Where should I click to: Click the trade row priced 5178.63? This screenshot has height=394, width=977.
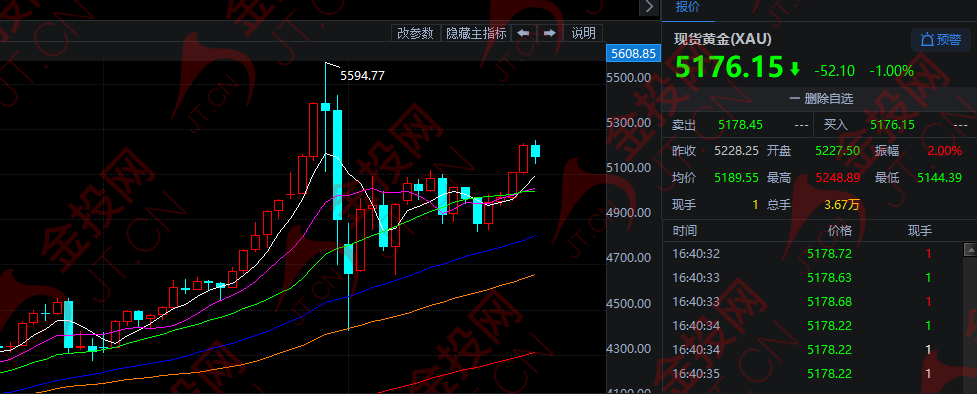click(812, 277)
